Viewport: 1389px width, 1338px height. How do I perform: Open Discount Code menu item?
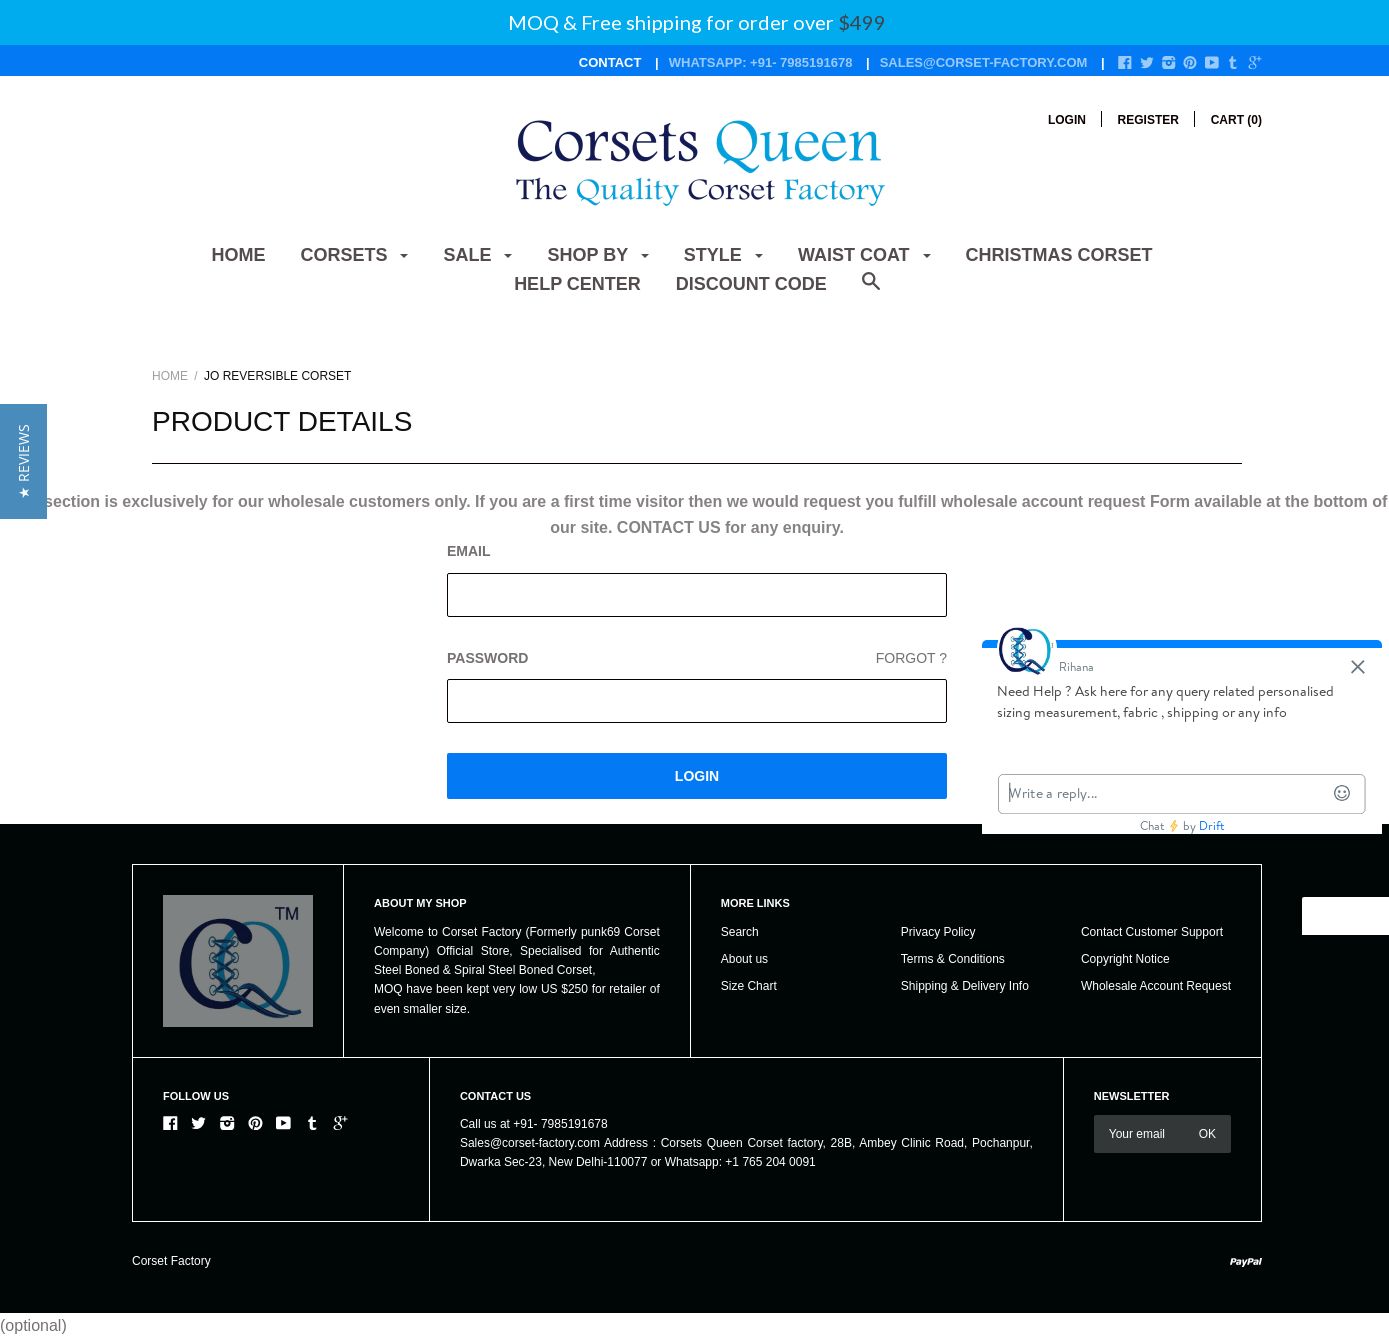(751, 284)
